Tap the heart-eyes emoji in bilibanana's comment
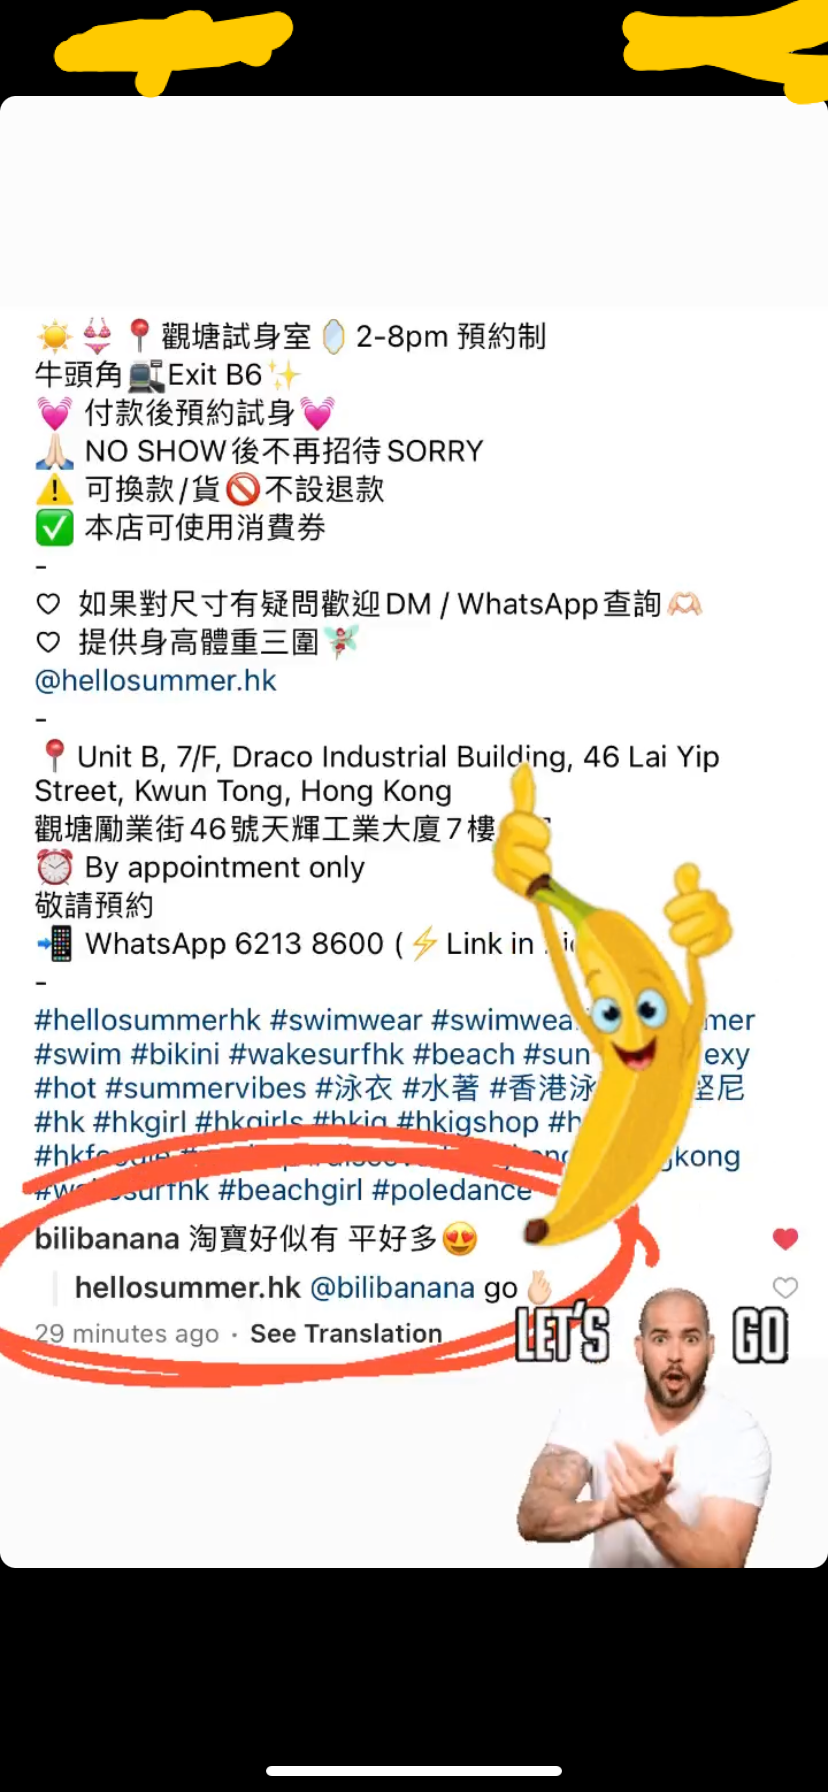 (x=460, y=1239)
